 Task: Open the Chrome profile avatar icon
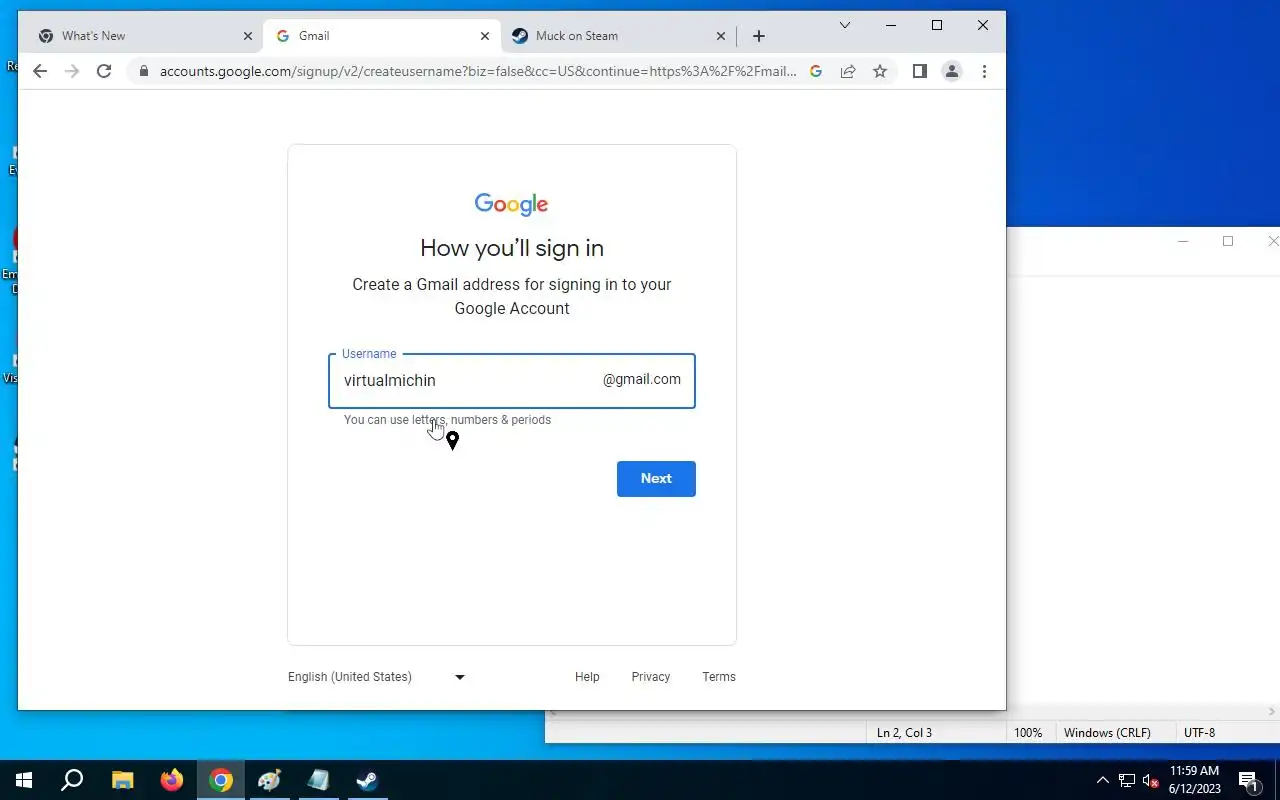pos(952,71)
